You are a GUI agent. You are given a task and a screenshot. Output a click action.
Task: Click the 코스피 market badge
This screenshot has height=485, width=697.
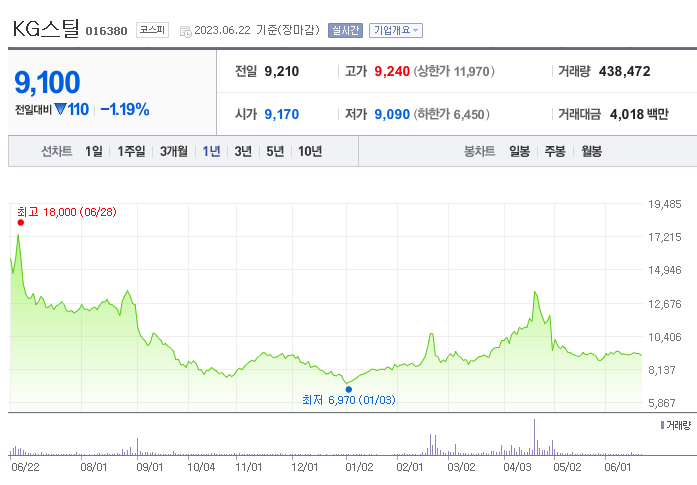(x=152, y=30)
